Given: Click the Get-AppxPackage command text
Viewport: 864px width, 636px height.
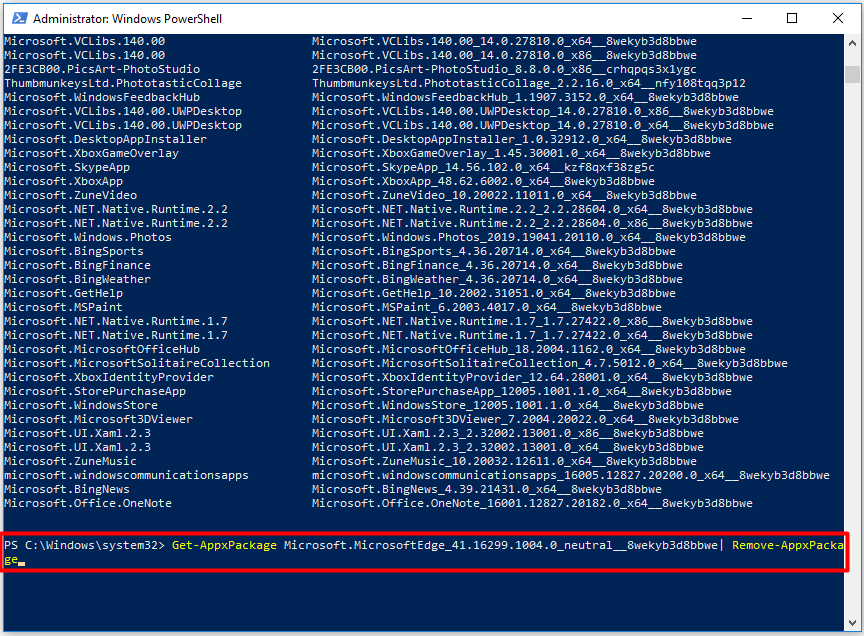Looking at the screenshot, I should [x=224, y=545].
